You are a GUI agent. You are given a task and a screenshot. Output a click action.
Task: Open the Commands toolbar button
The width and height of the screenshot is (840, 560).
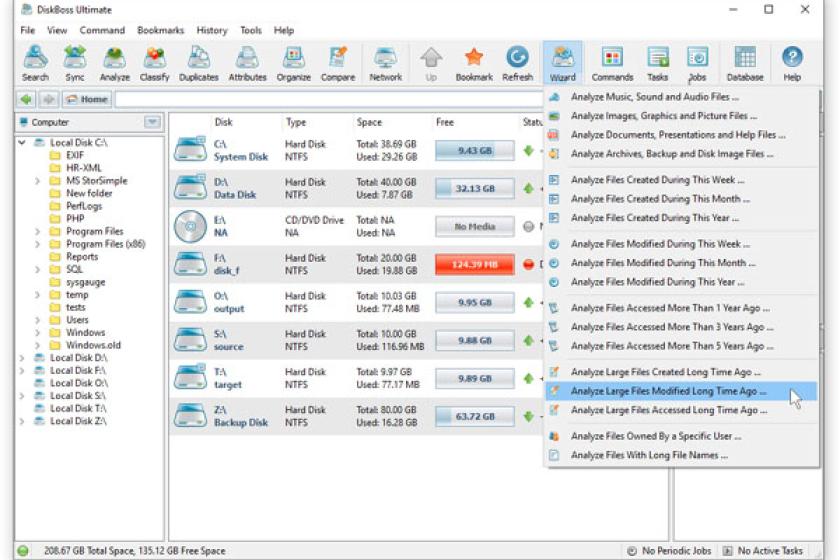coord(612,64)
